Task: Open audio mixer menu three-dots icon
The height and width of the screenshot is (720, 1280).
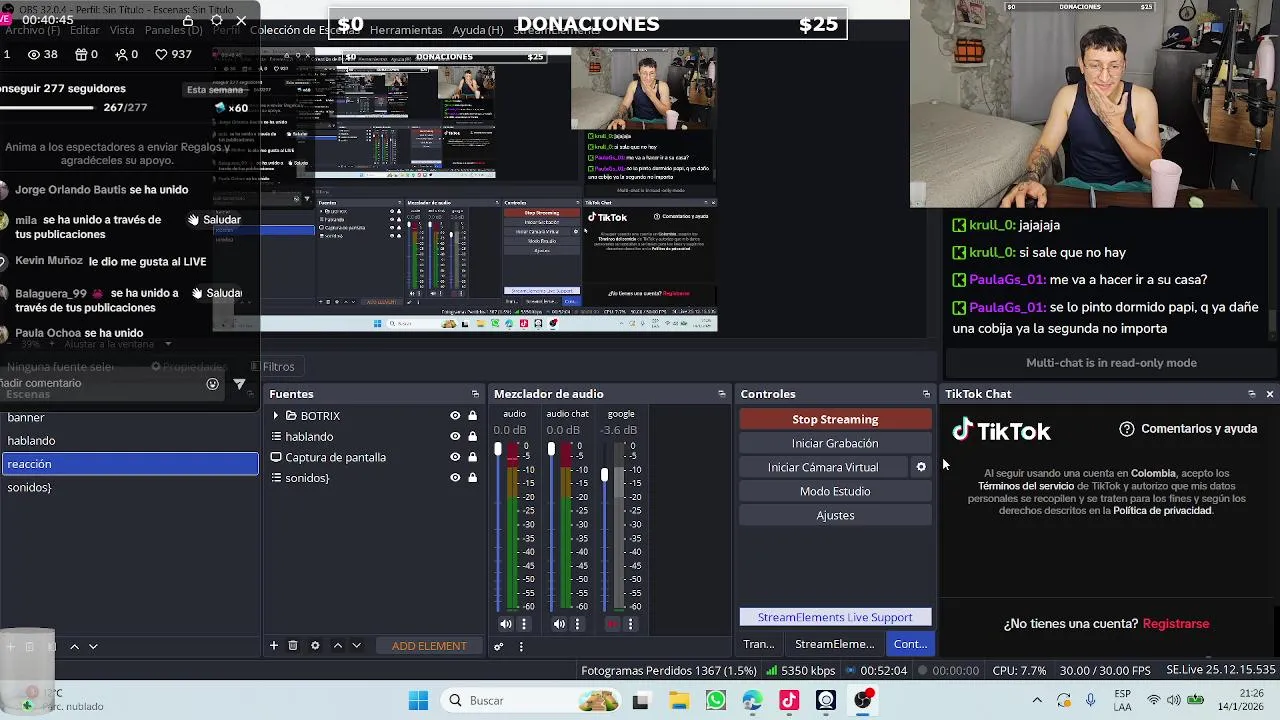Action: [521, 646]
